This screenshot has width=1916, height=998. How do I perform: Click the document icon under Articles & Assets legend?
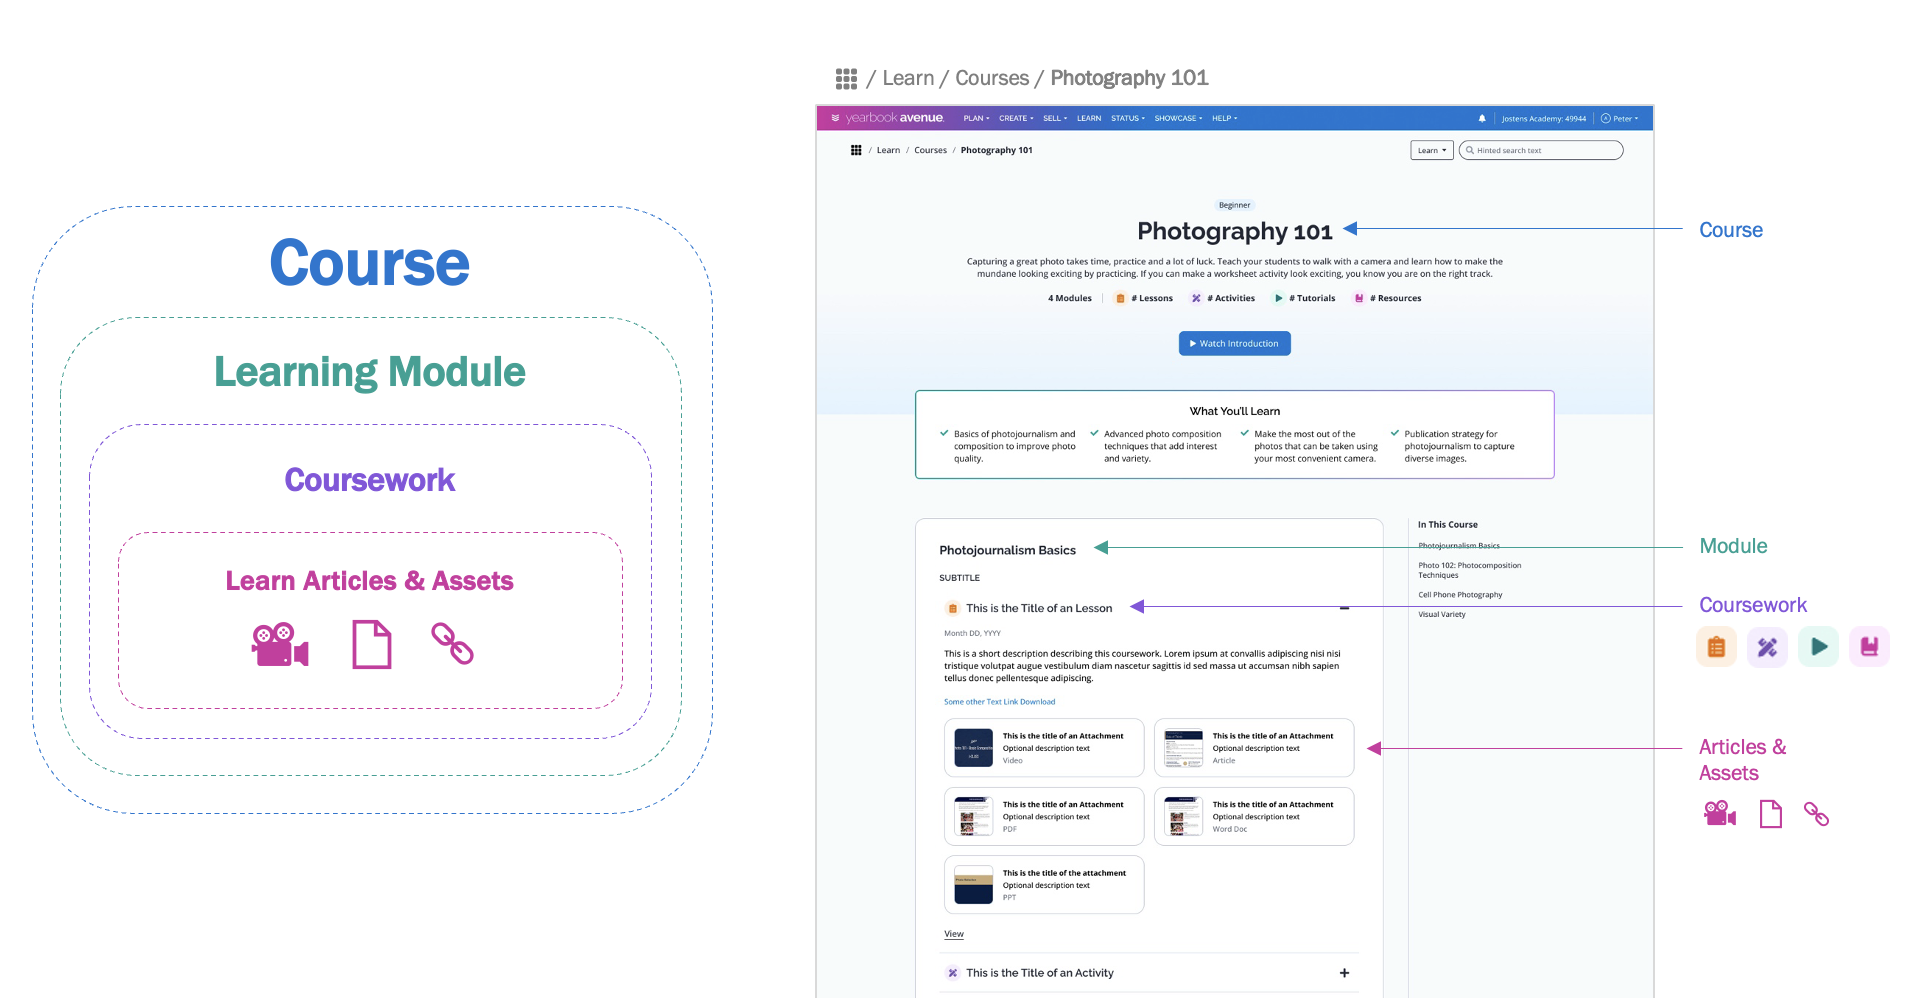coord(1771,814)
